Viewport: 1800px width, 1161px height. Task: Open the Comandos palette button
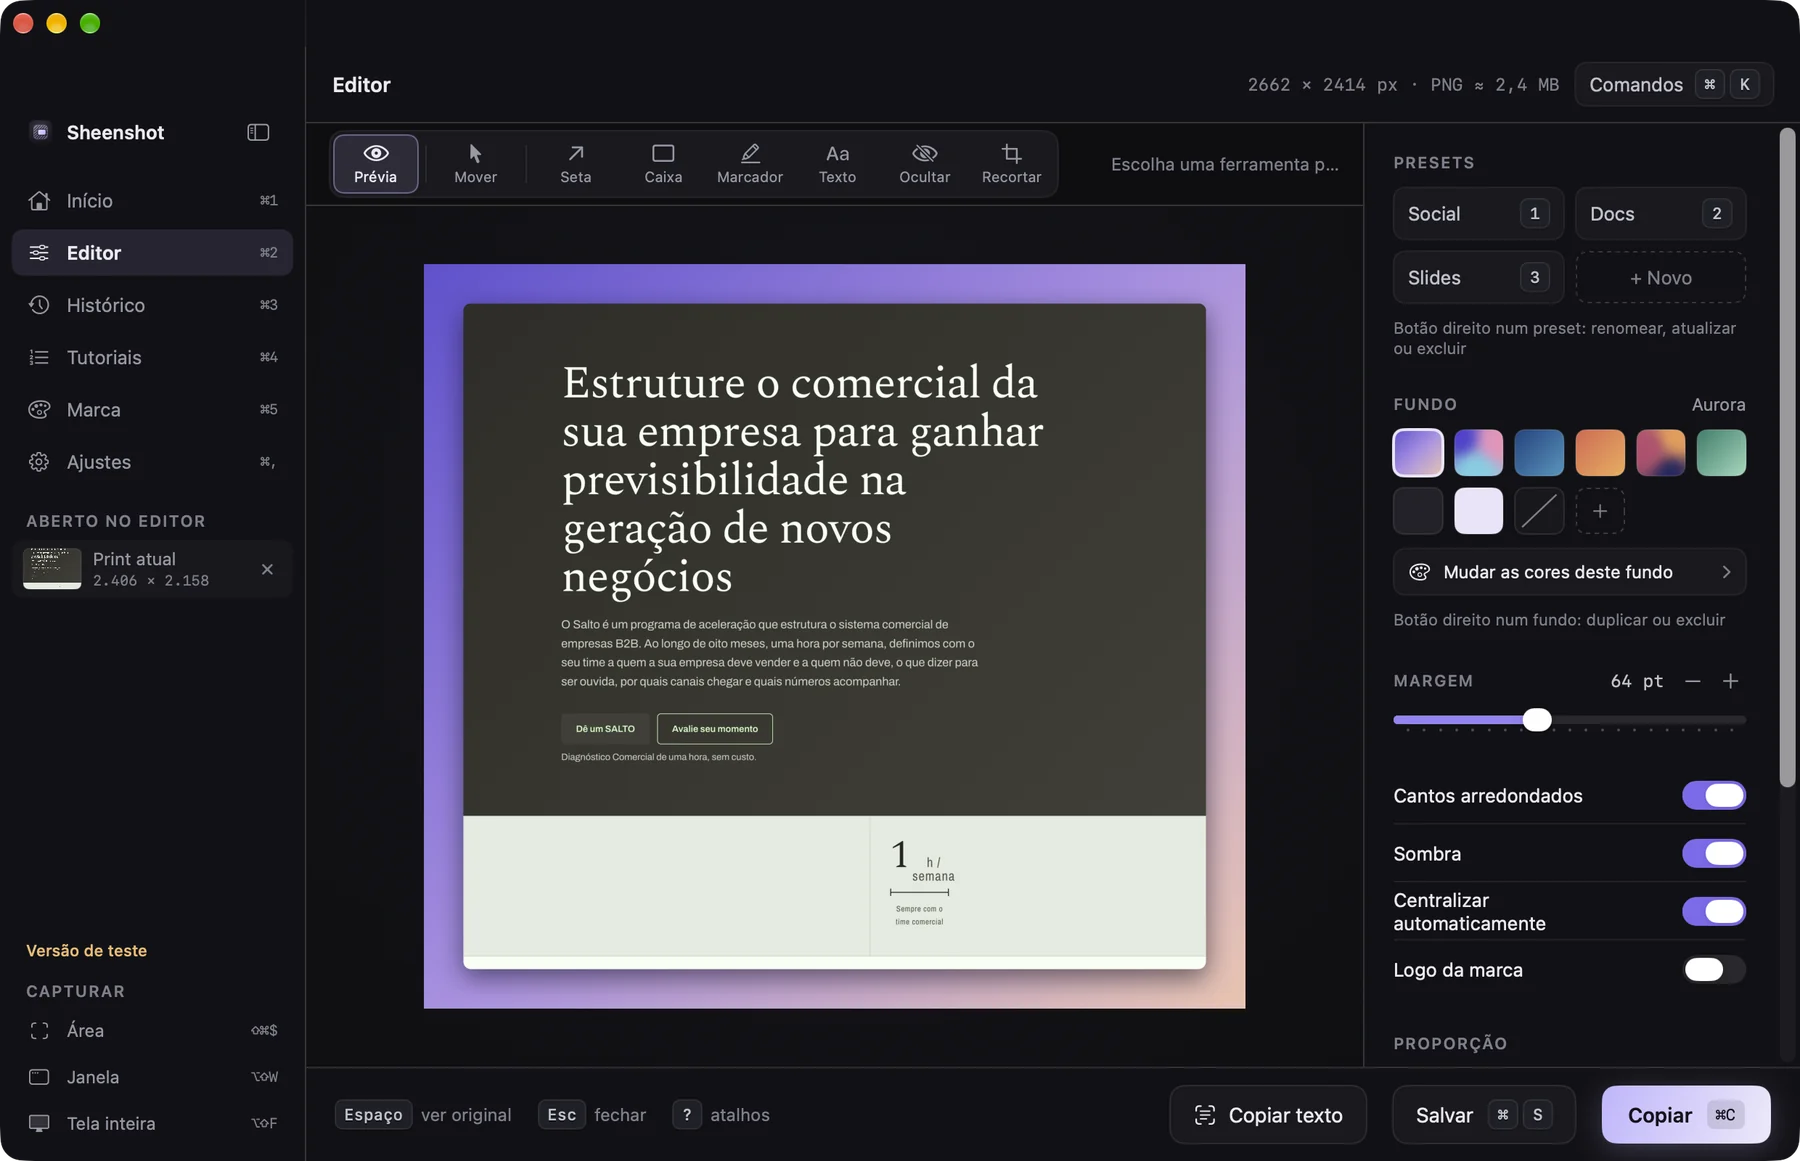click(x=1673, y=84)
